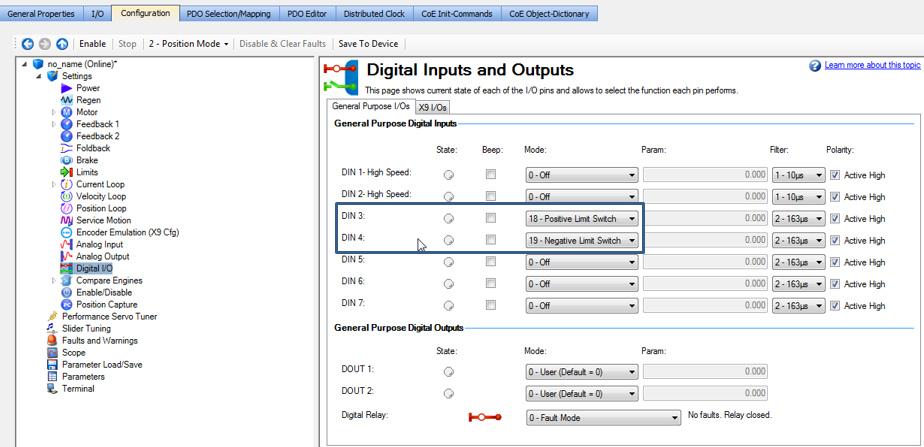Click the Limits tree icon
Screen dimensions: 924x447
[66, 172]
